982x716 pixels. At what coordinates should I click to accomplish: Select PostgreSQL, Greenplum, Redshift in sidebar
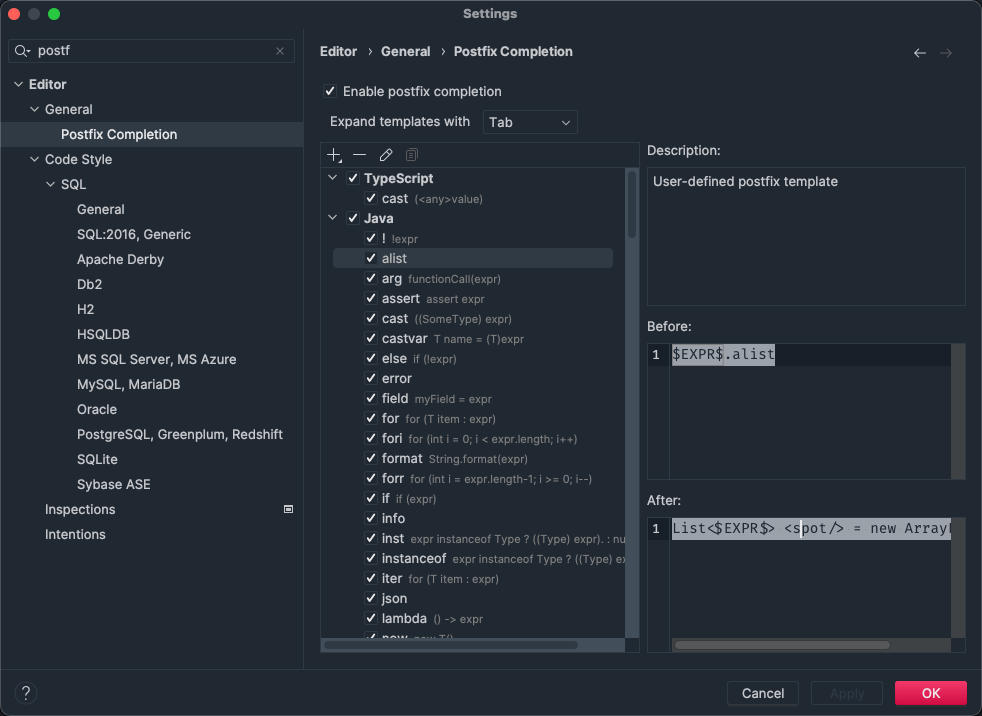click(179, 435)
